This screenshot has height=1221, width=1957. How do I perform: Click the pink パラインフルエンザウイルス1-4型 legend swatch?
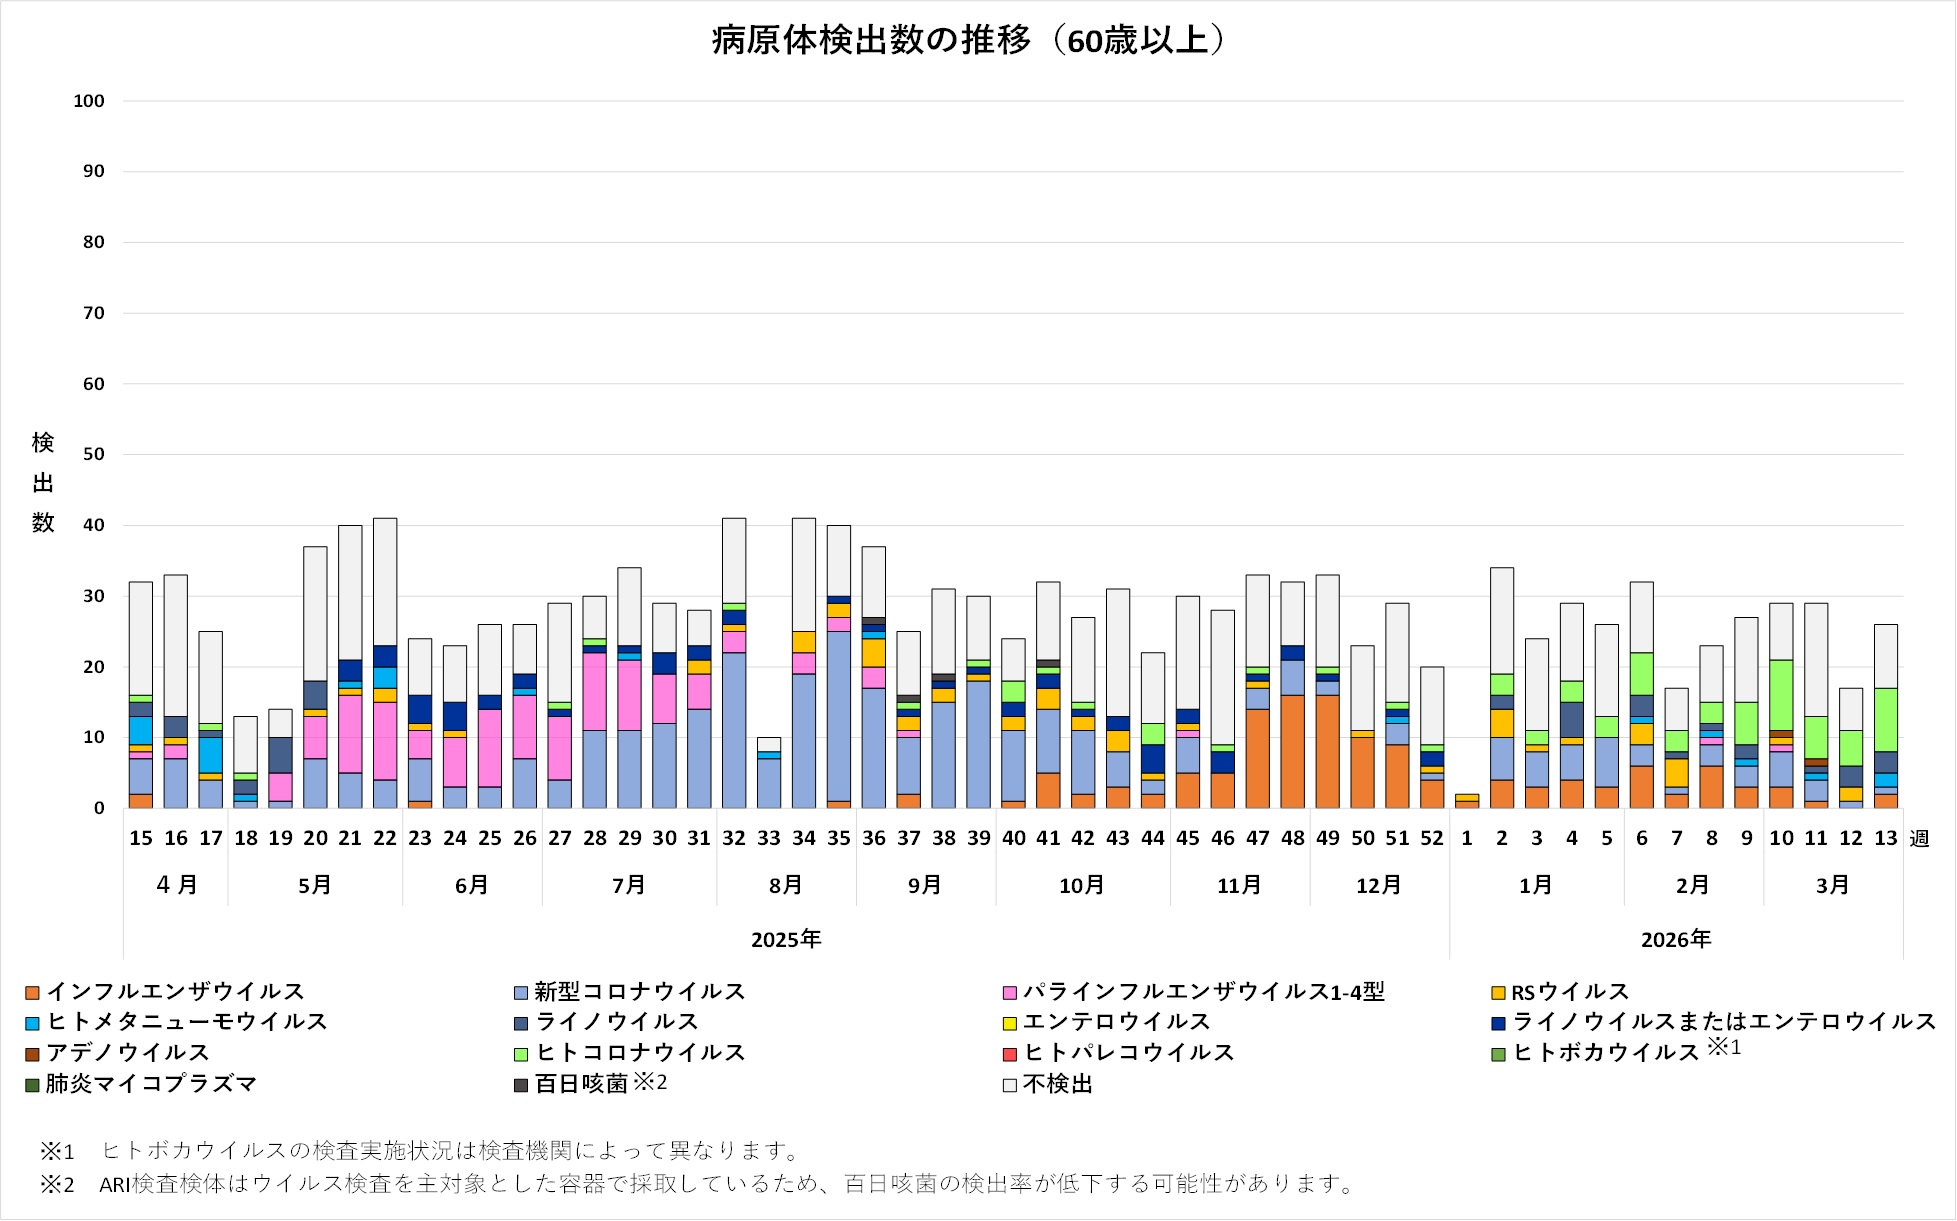[x=1009, y=993]
